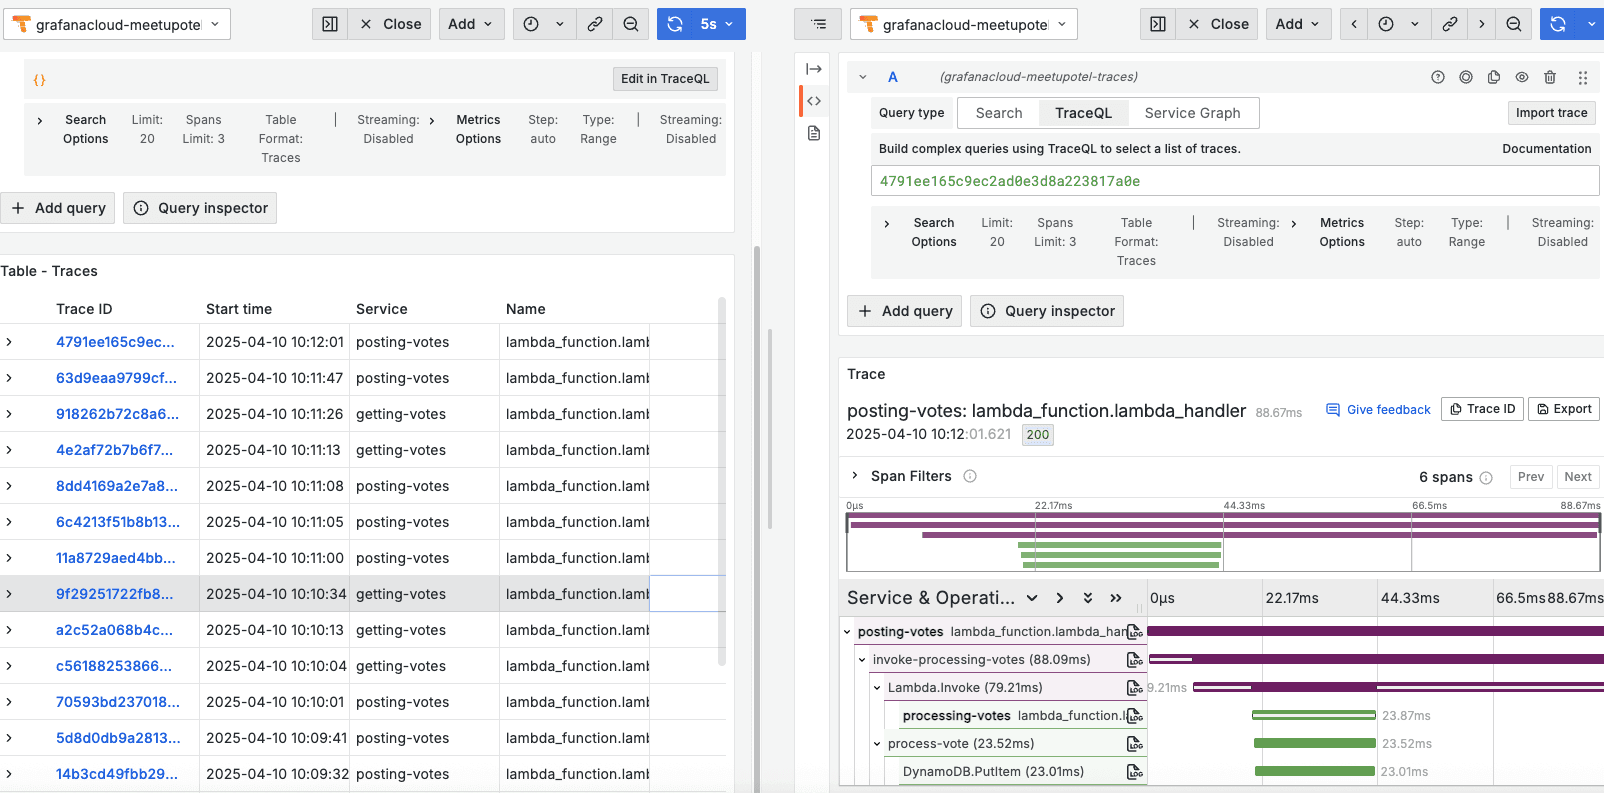Duplicate query A with copy icon
Screen dimensions: 1604x793
coord(1494,77)
